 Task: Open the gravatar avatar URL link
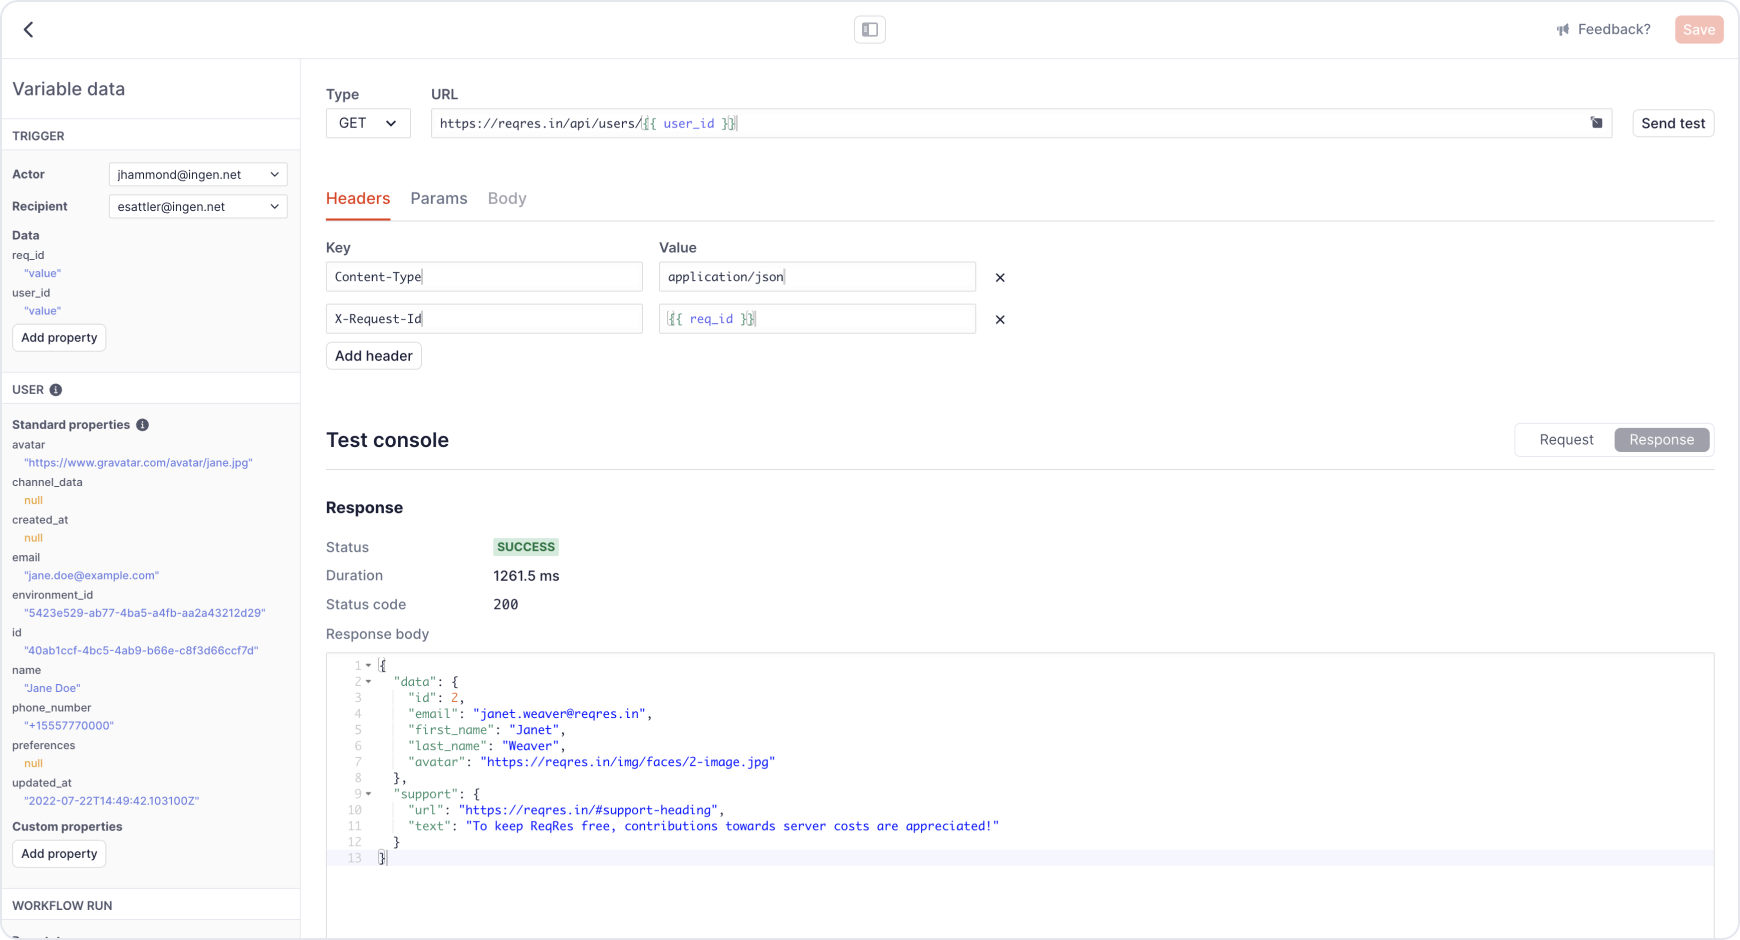(x=135, y=462)
